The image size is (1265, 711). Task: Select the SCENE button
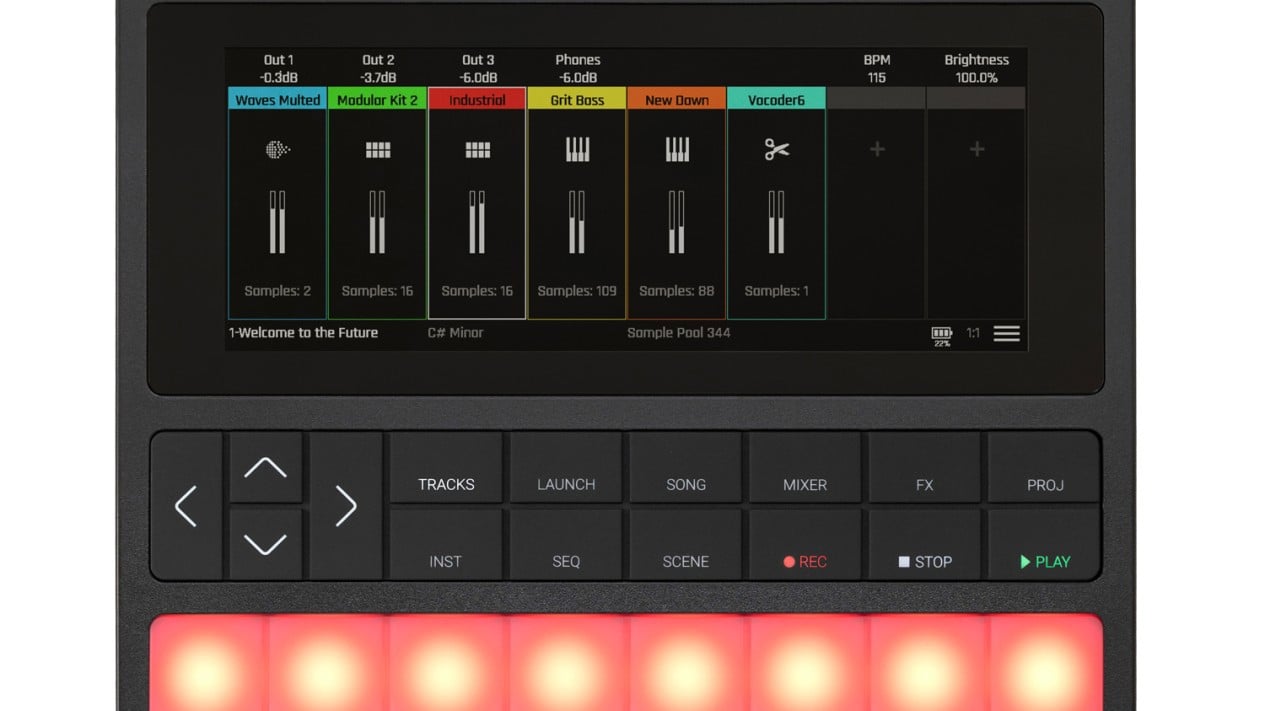[x=686, y=545]
